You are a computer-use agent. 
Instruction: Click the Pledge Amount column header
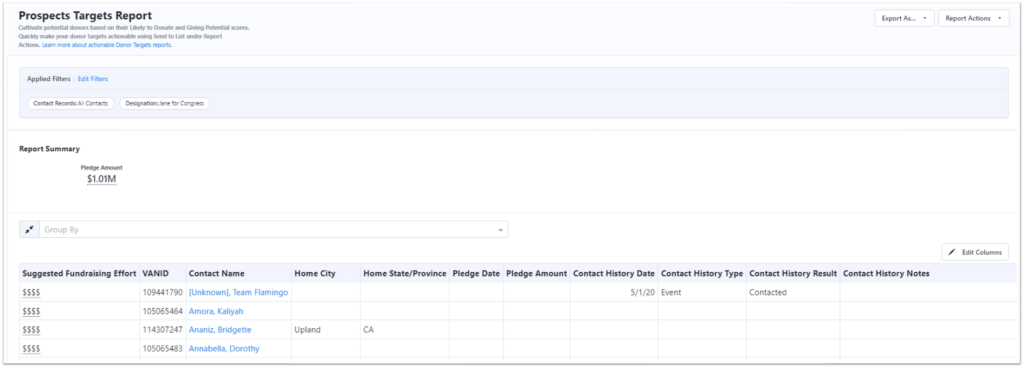click(537, 273)
